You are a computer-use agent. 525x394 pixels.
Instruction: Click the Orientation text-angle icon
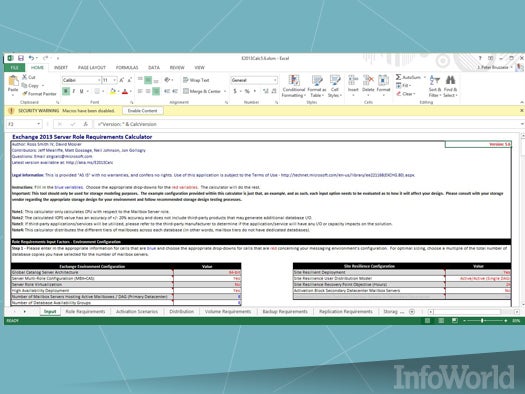pos(167,80)
